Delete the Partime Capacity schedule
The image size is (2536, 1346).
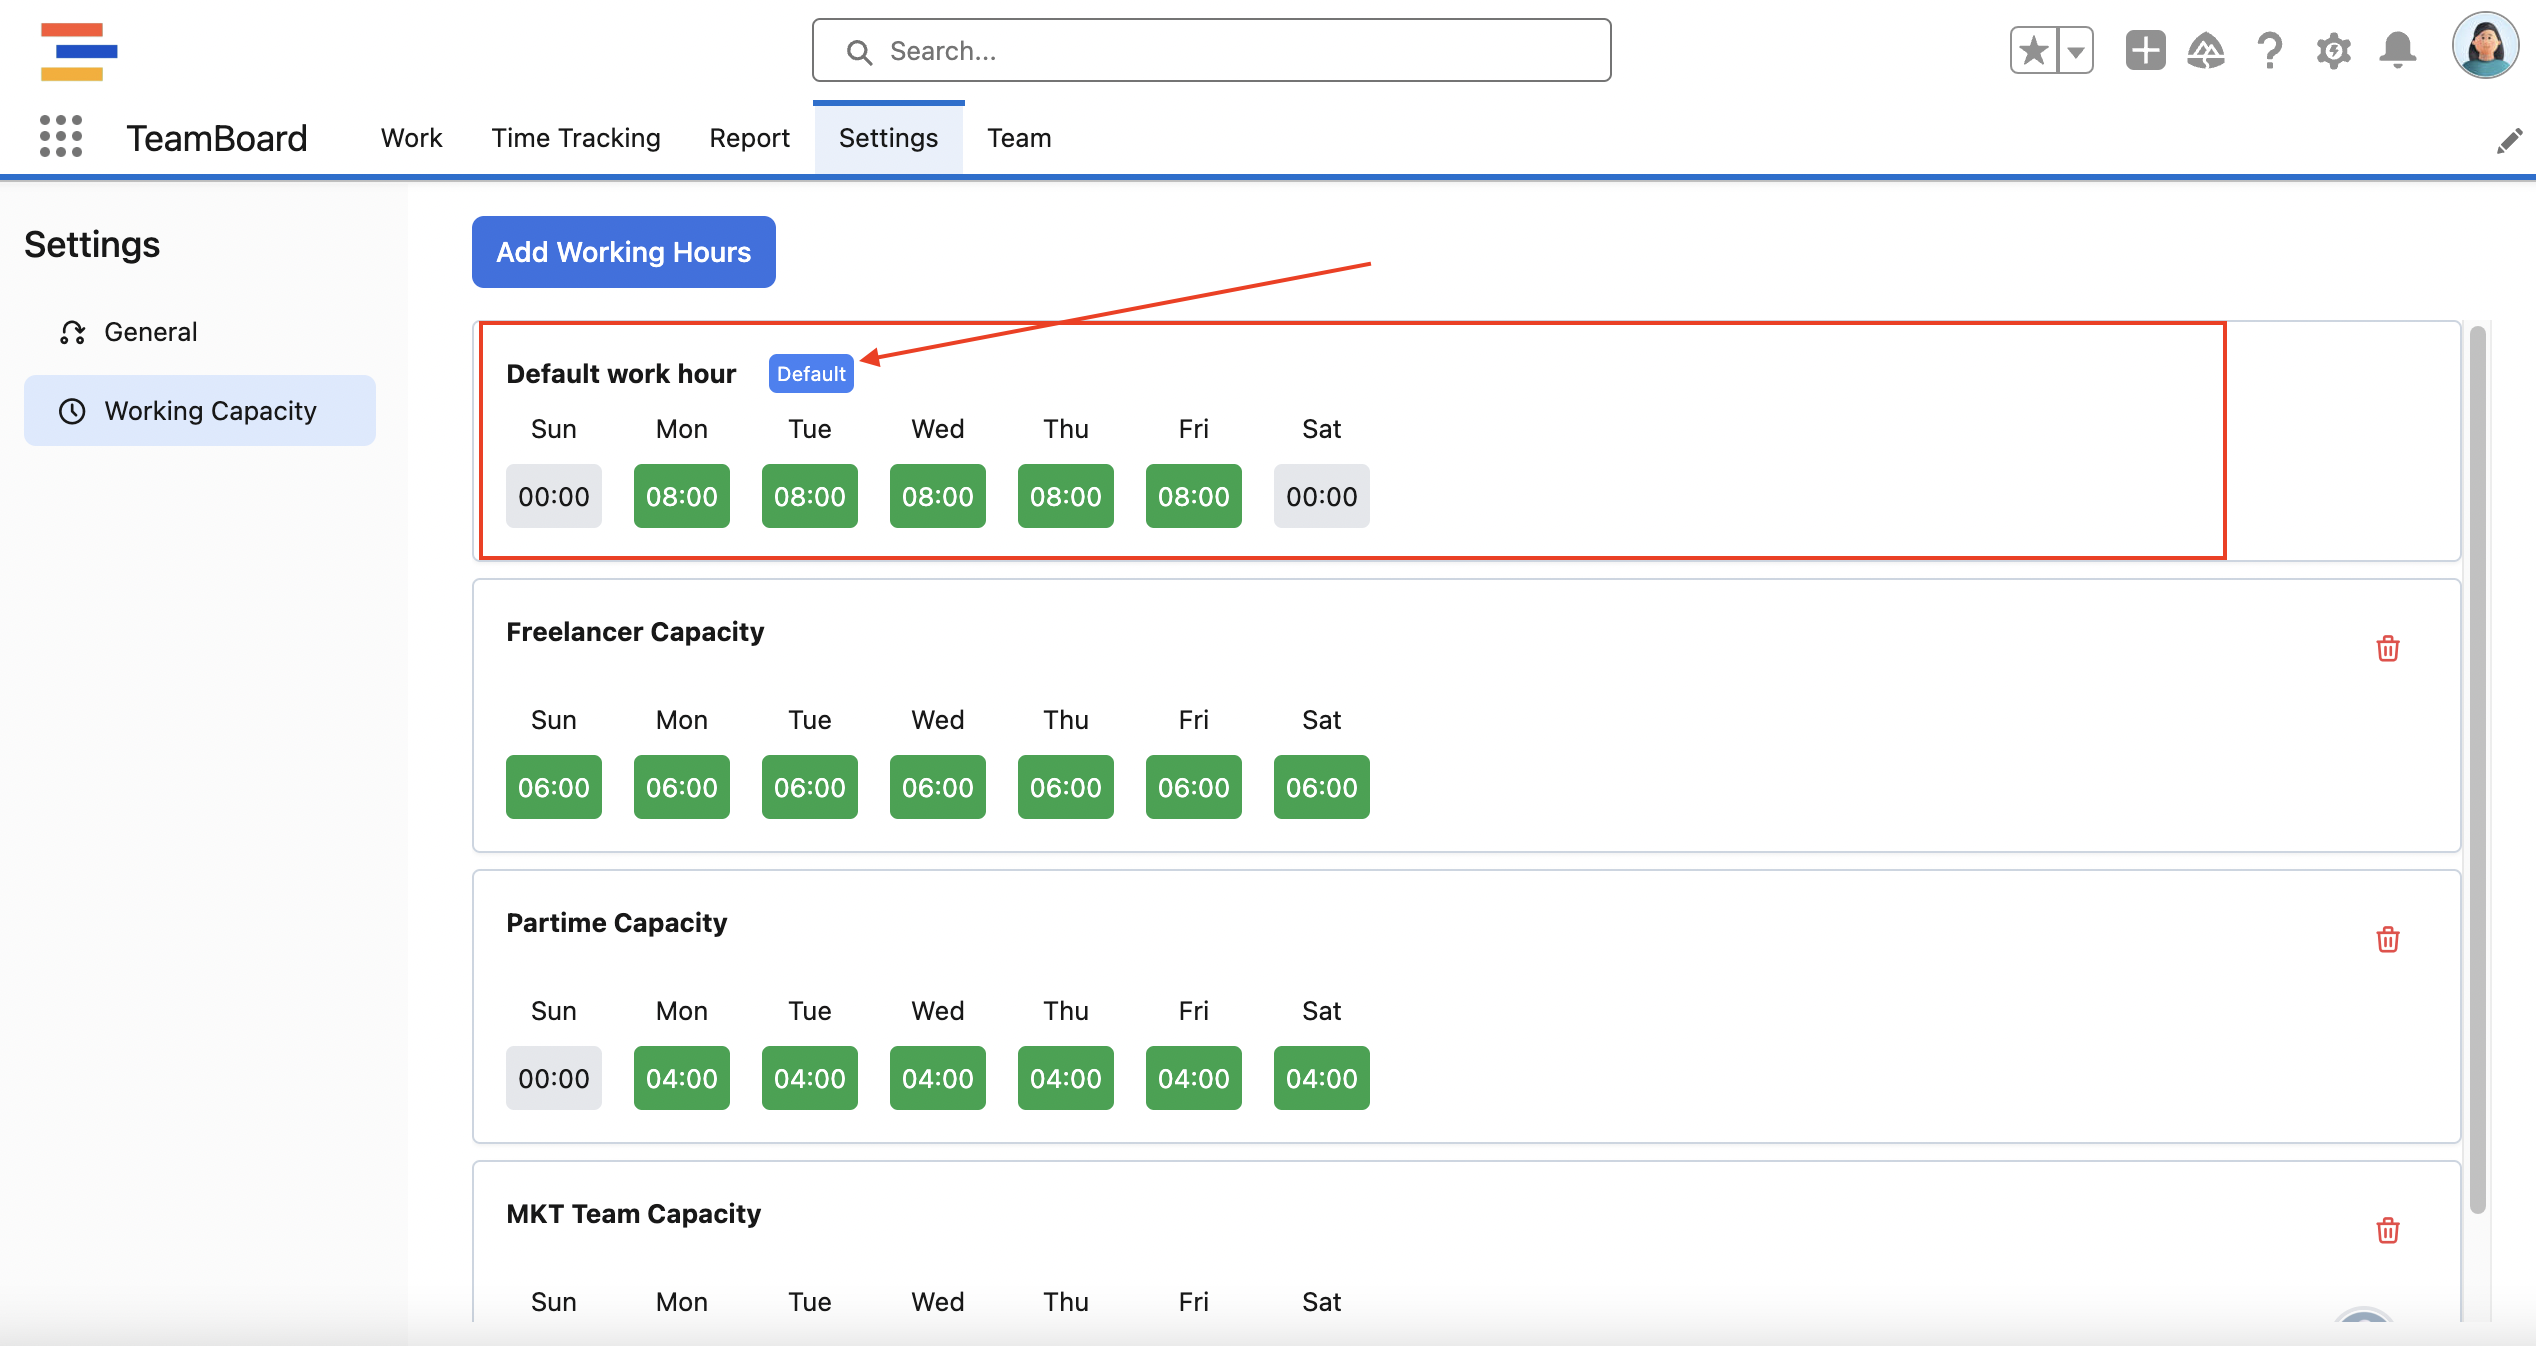2387,940
